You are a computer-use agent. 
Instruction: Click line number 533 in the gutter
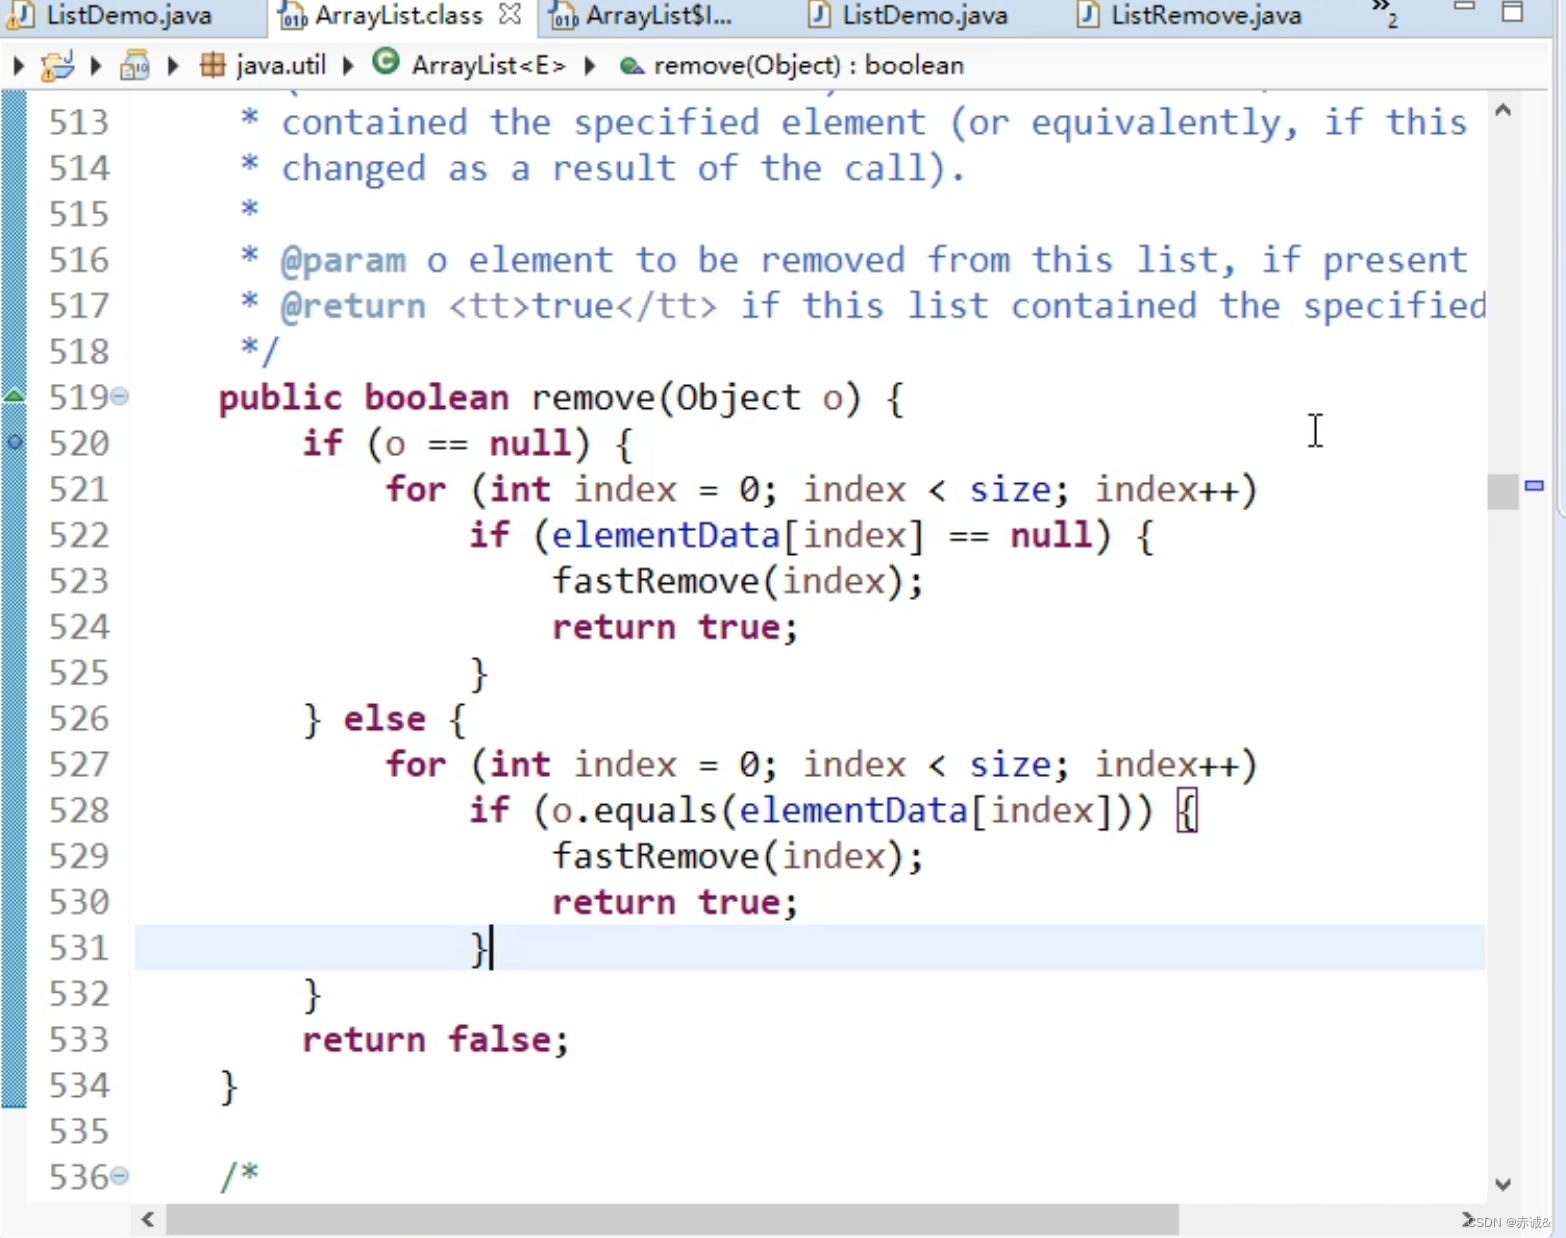79,1039
